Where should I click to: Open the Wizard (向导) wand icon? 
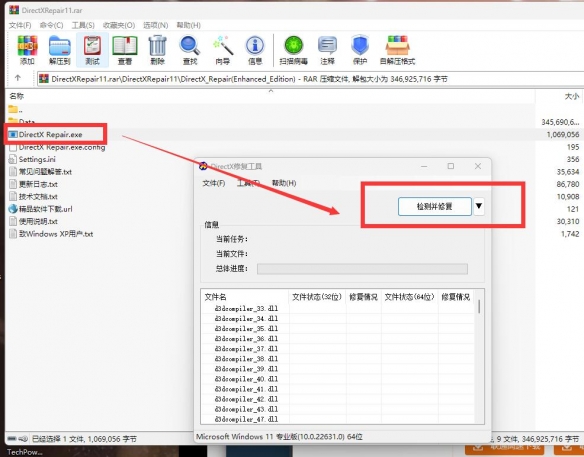pyautogui.click(x=223, y=50)
